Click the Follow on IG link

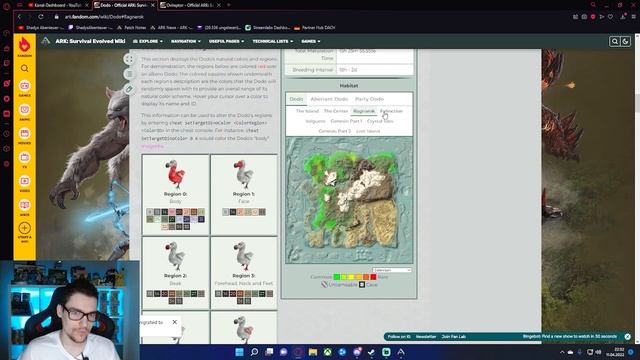pos(399,337)
